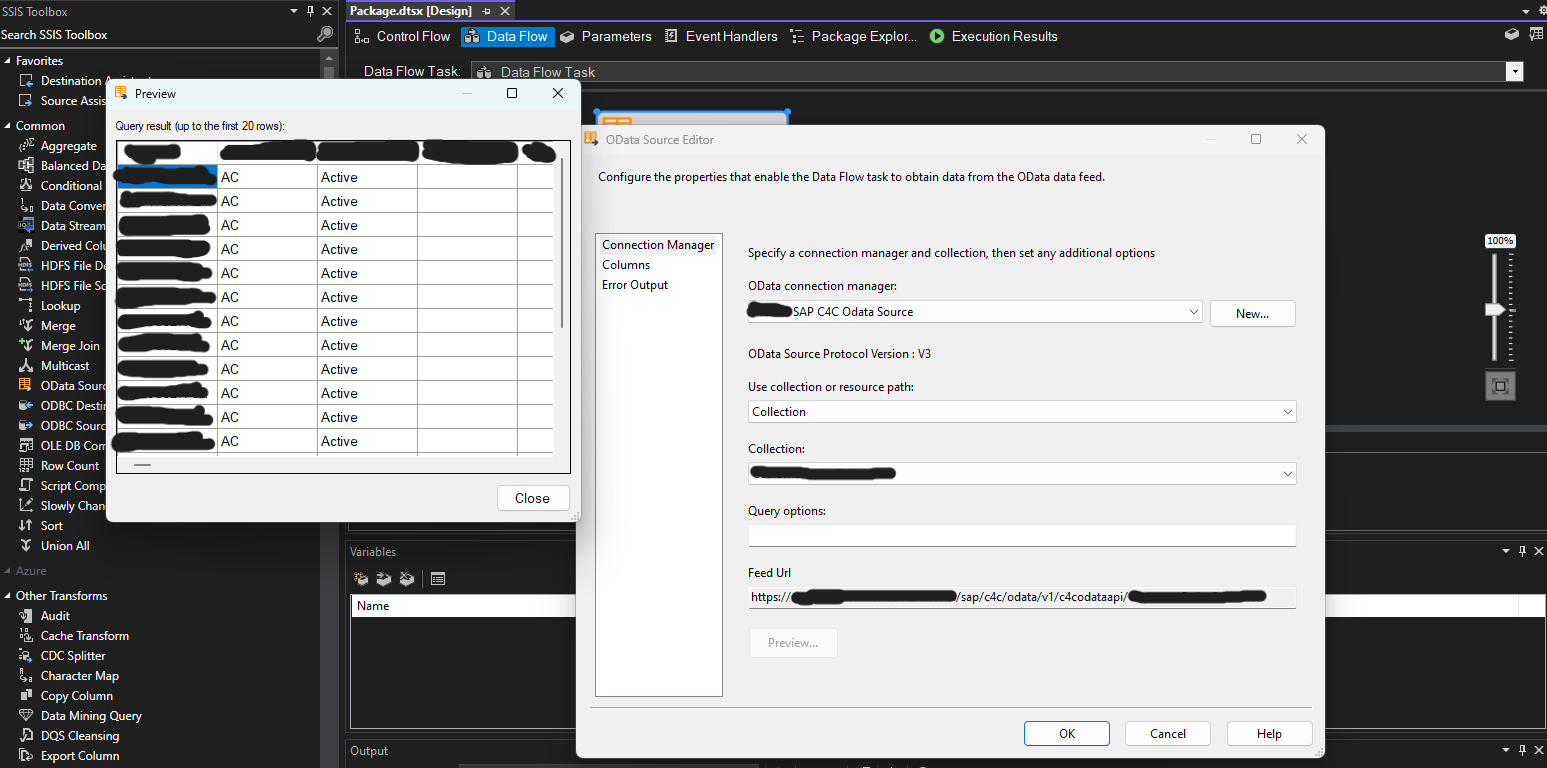Select Audit under Other Transforms

click(55, 616)
